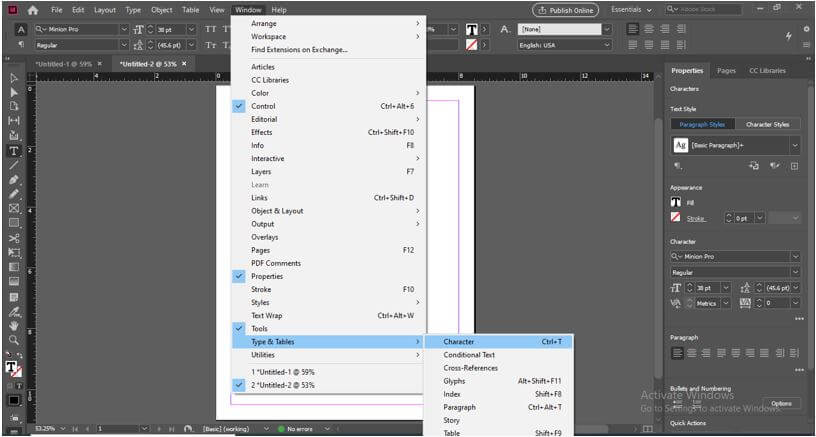The height and width of the screenshot is (437, 816).
Task: Toggle Paragraph Styles in Text Style
Action: [x=703, y=124]
